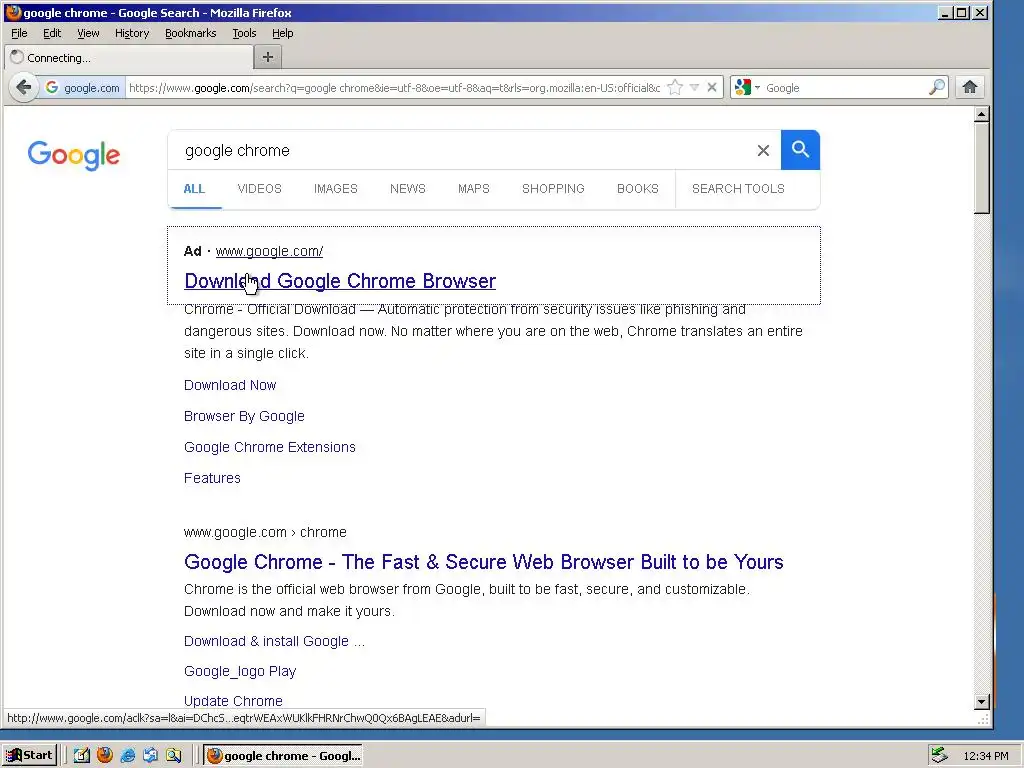The image size is (1024, 768).
Task: Open a new tab with plus button
Action: 268,57
